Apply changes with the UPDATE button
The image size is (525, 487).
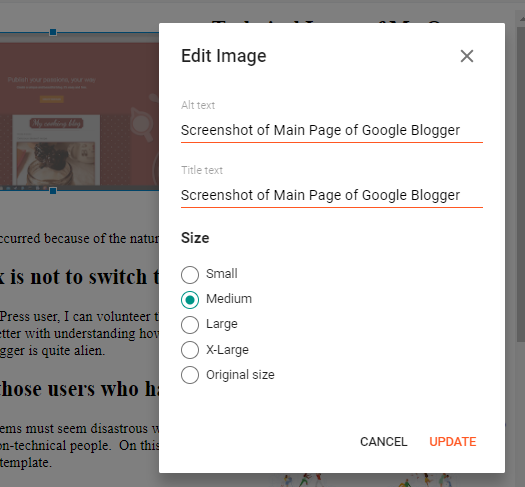click(x=453, y=442)
